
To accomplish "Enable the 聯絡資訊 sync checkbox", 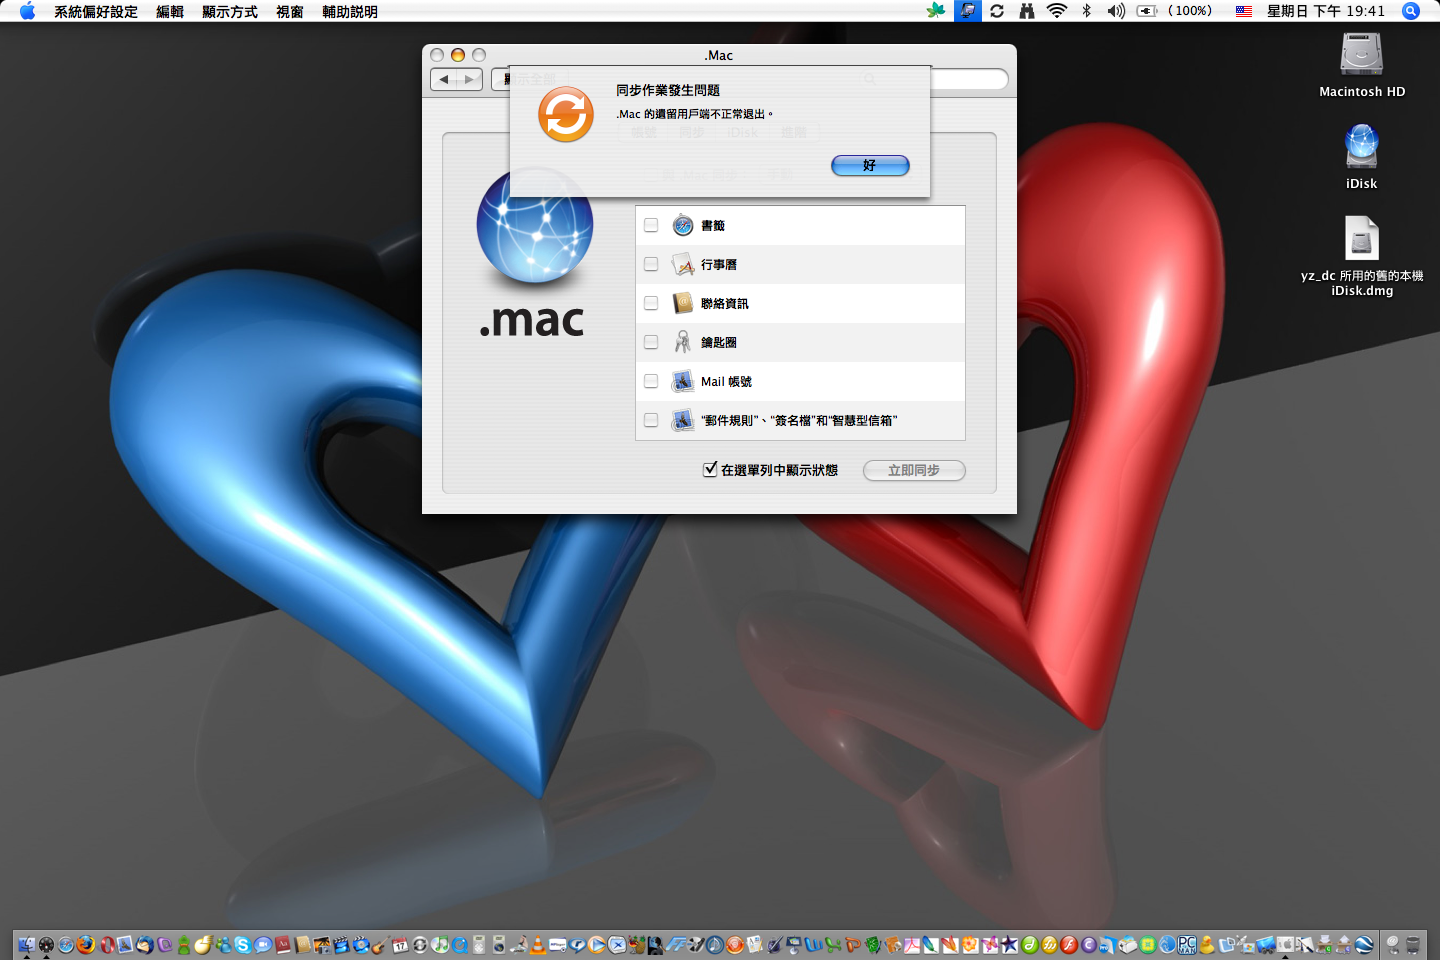I will (x=651, y=303).
